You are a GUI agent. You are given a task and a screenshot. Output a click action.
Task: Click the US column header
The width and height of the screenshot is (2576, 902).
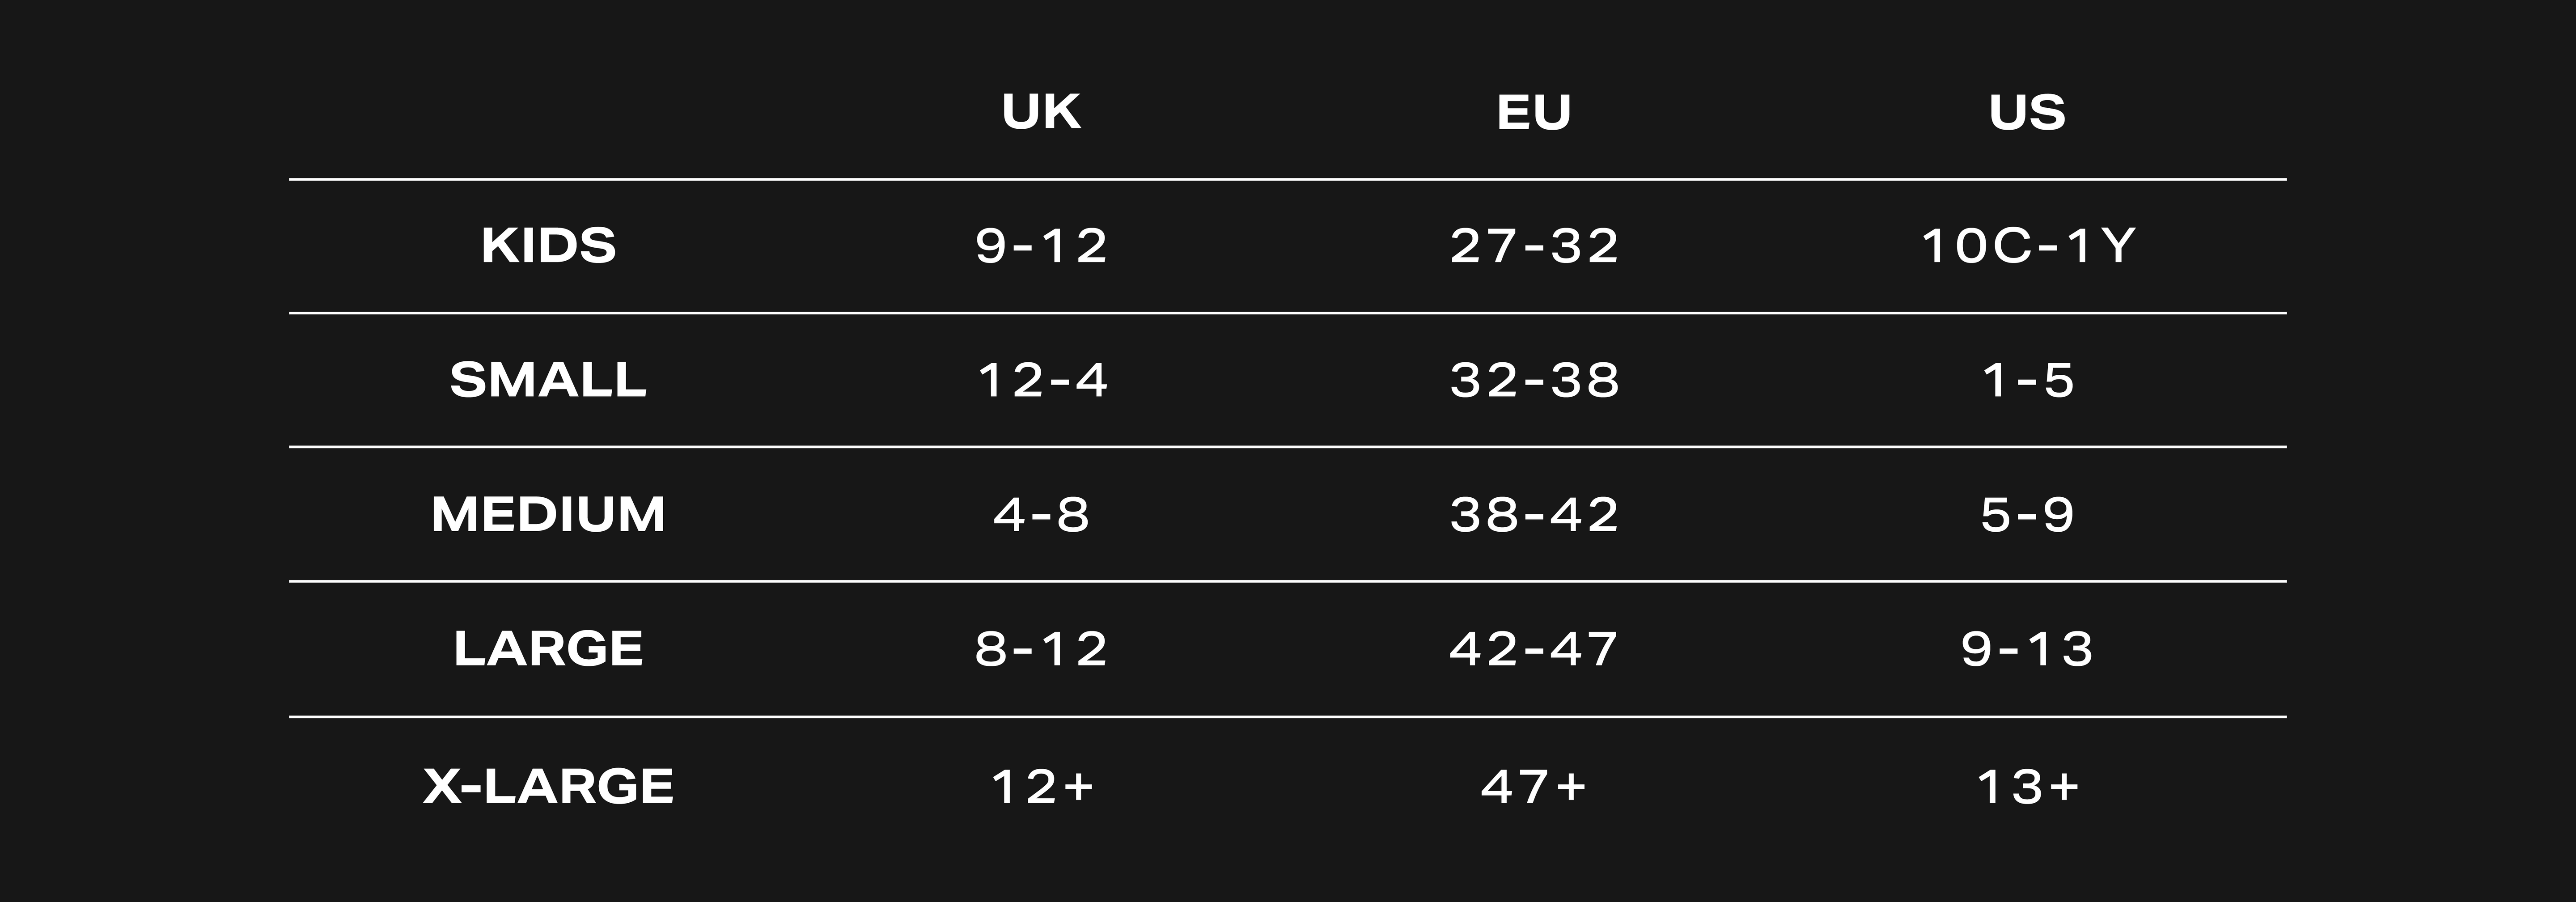coord(2027,112)
